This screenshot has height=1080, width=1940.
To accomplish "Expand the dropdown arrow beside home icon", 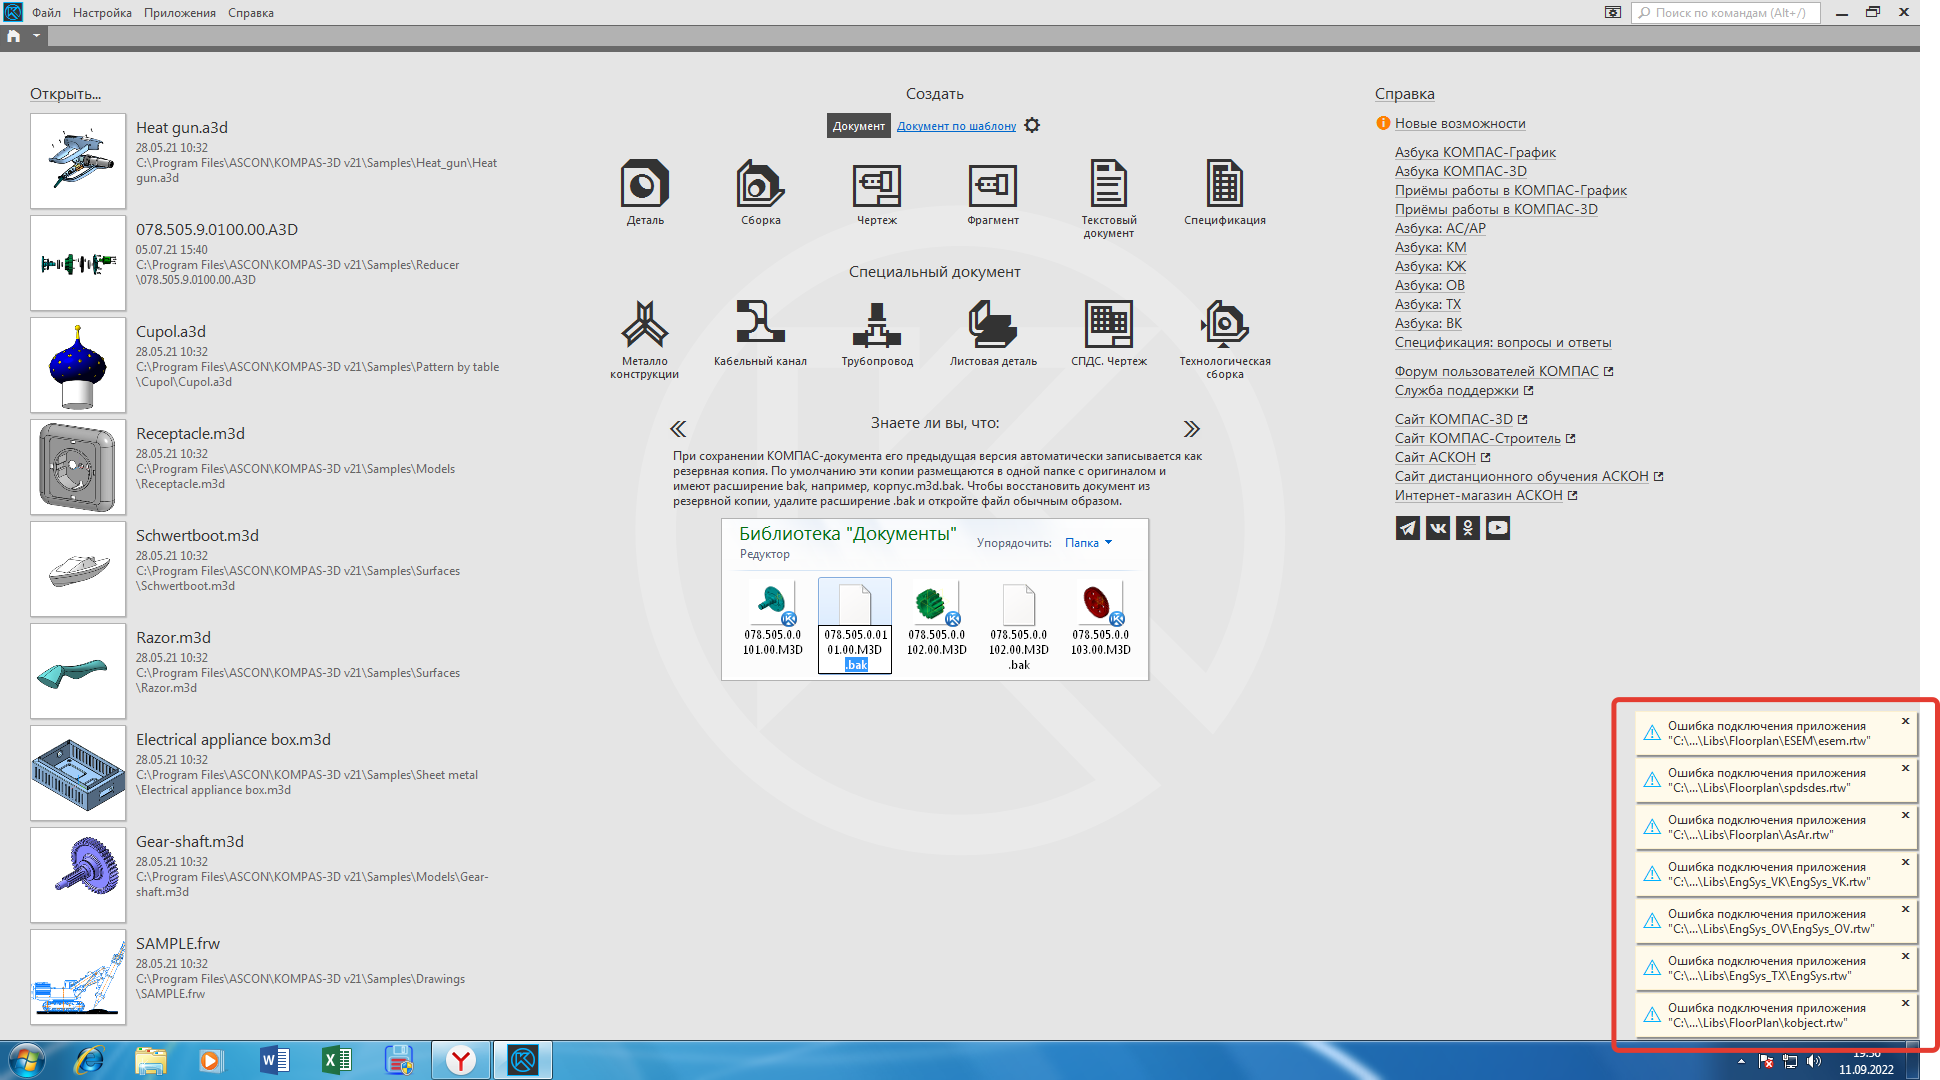I will pyautogui.click(x=36, y=36).
